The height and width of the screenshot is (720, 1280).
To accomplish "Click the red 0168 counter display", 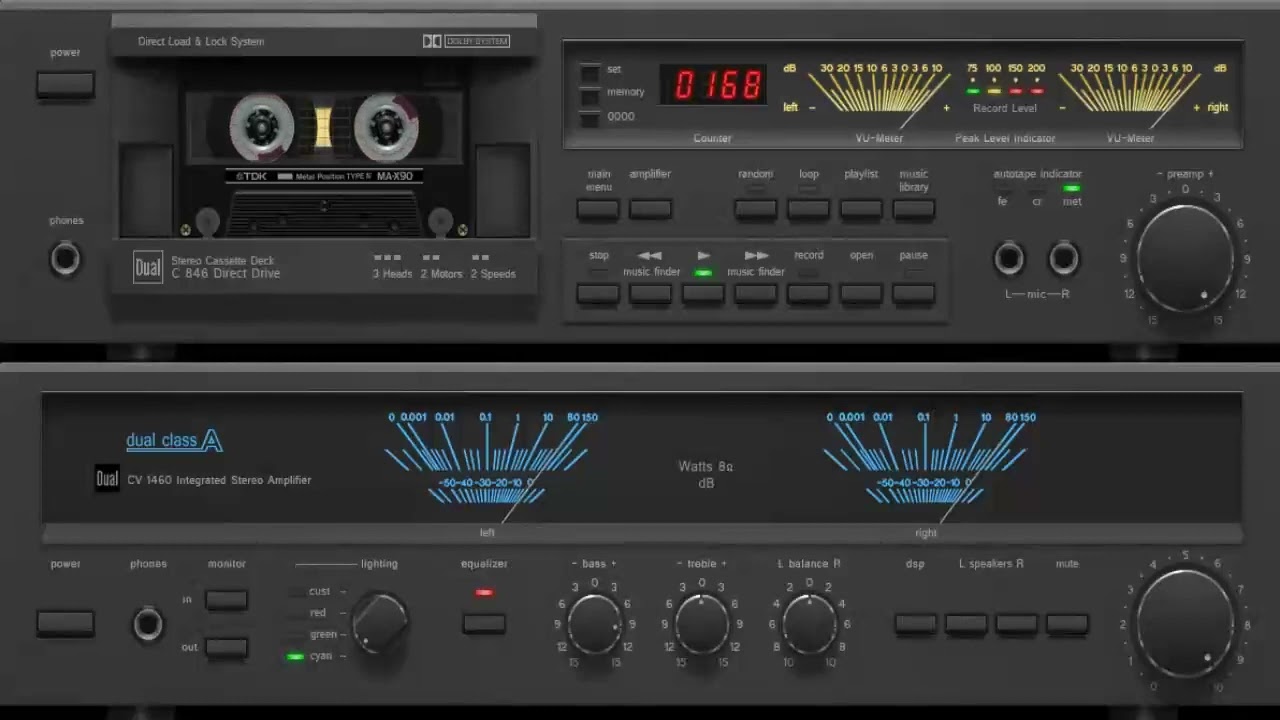I will pos(713,85).
